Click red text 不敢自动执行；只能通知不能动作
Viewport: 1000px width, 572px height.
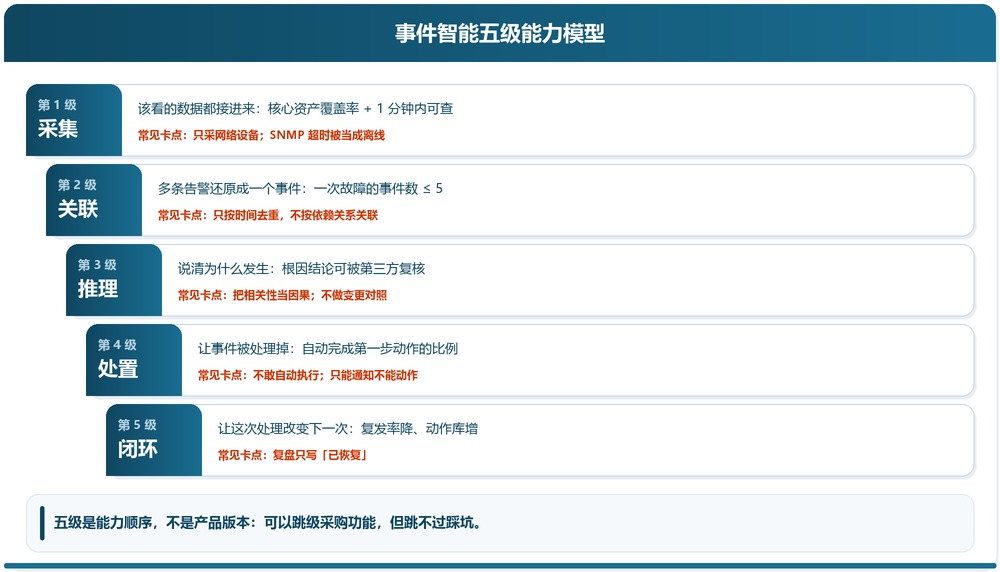click(335, 376)
